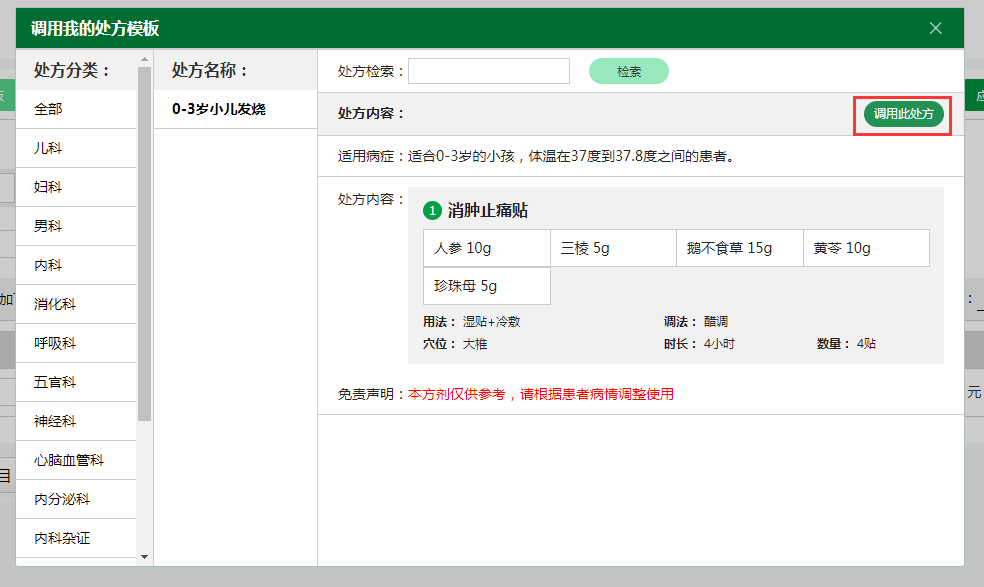
Task: Pick the 消化科 category
Action: (x=76, y=304)
